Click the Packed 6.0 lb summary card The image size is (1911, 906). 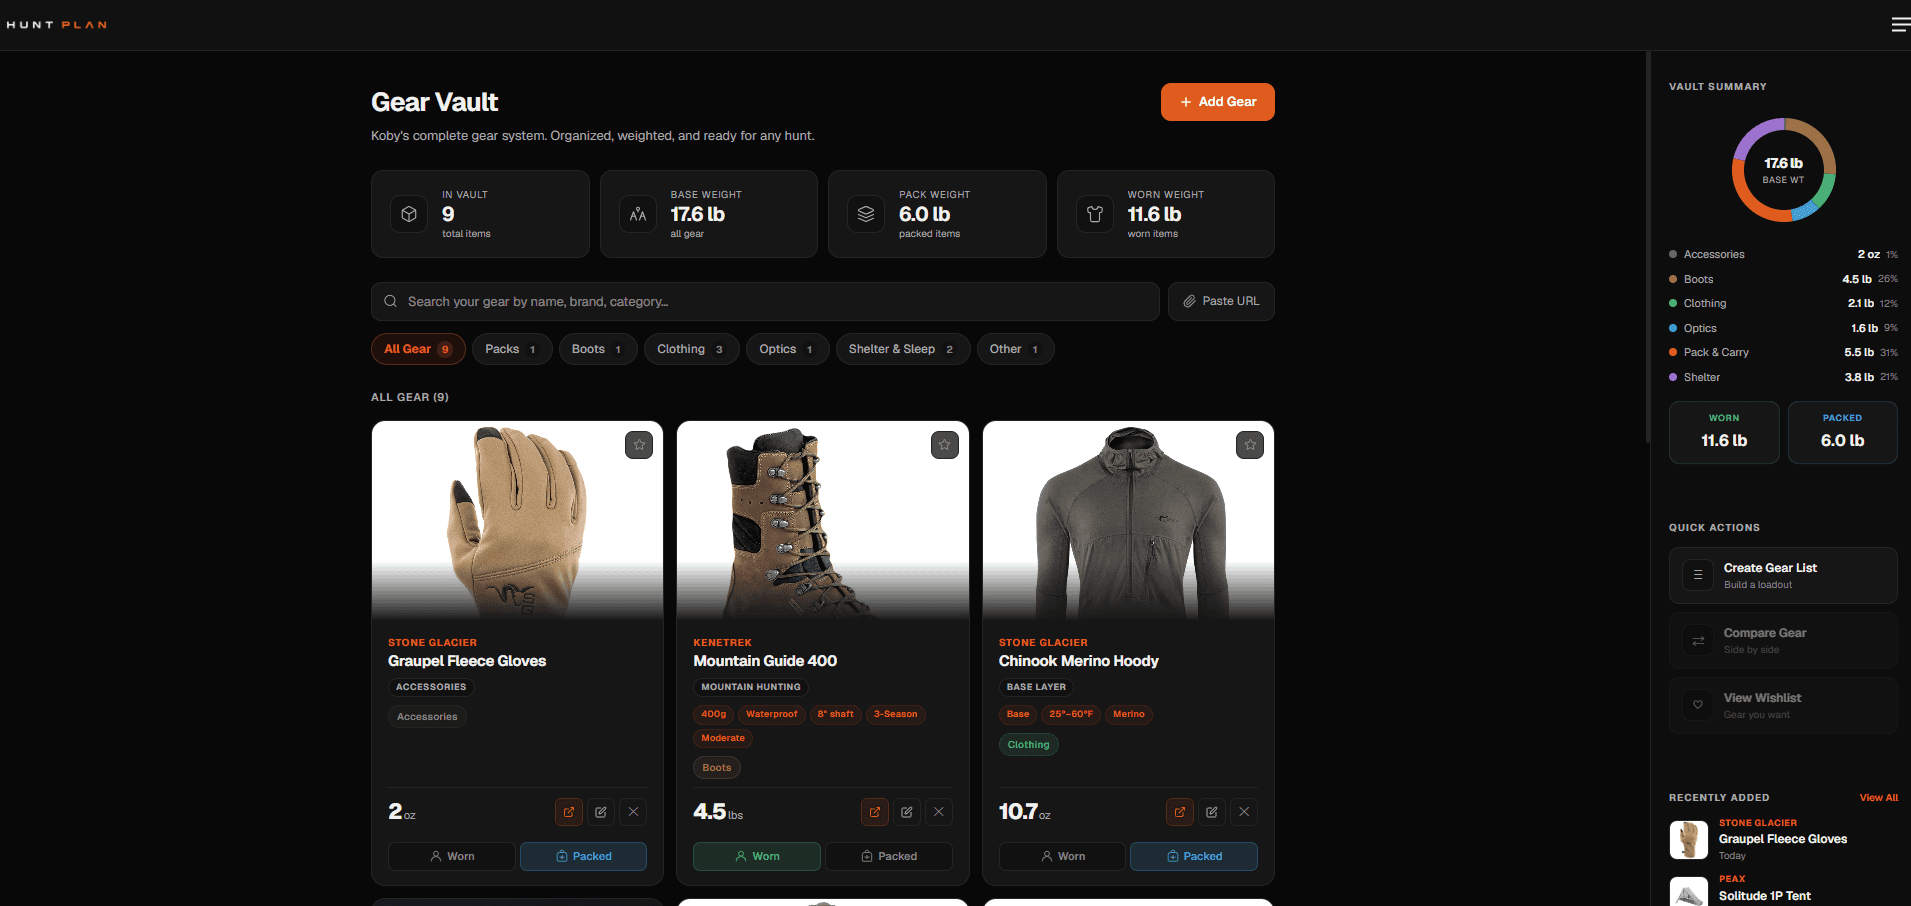click(1842, 432)
